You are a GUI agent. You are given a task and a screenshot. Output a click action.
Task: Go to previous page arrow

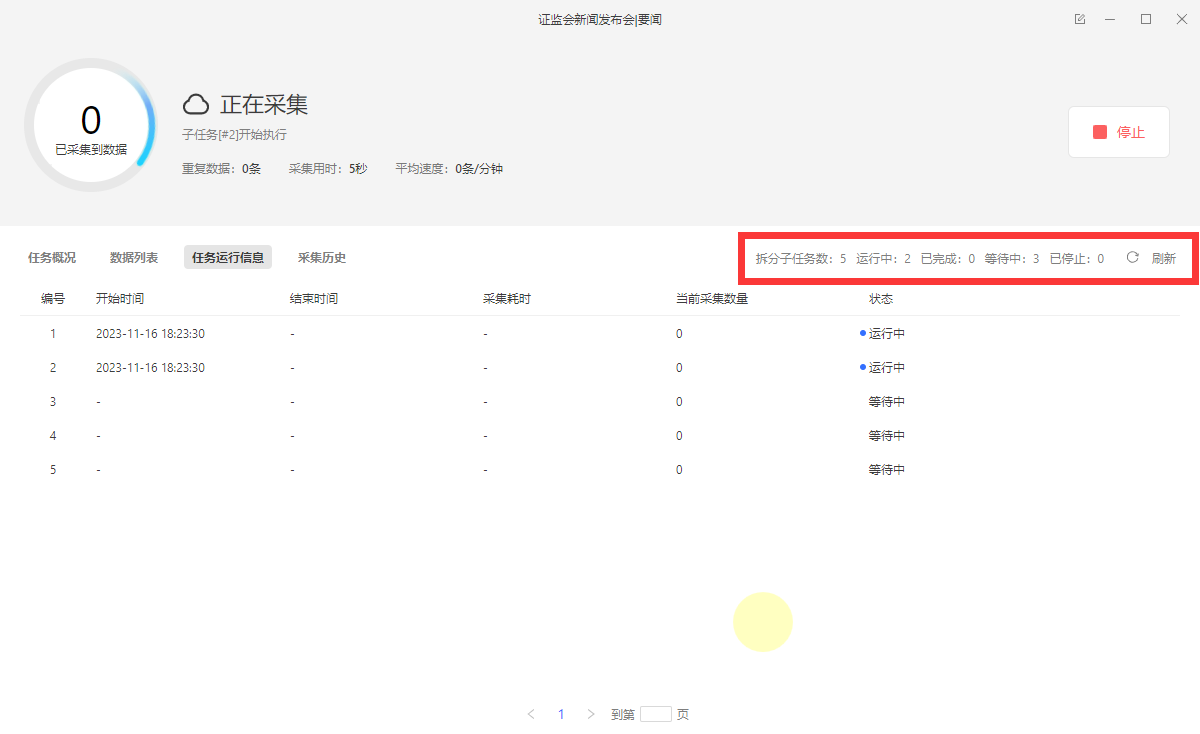pos(531,714)
